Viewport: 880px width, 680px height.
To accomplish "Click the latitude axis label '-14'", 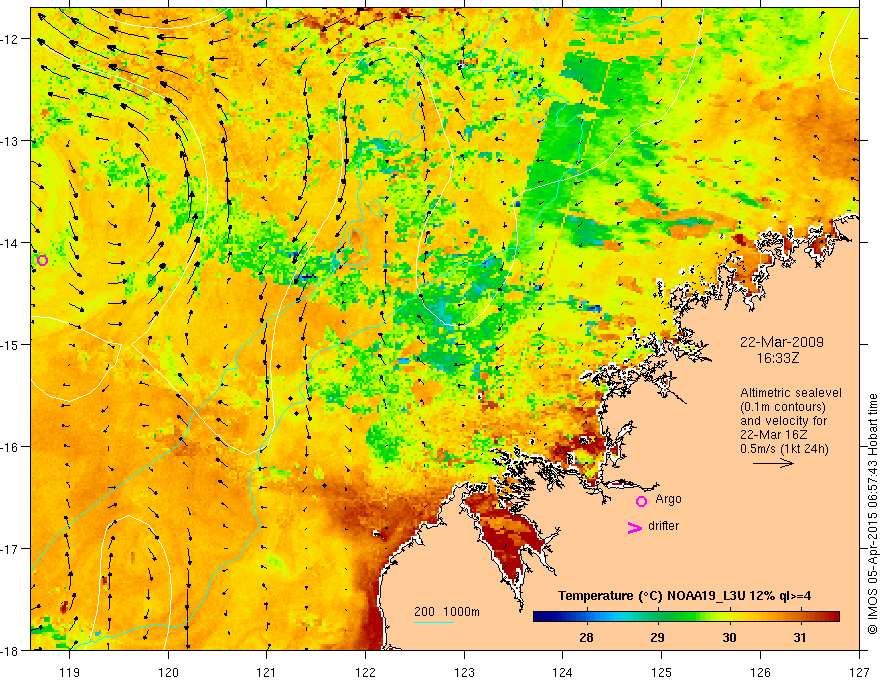I will click(x=11, y=243).
